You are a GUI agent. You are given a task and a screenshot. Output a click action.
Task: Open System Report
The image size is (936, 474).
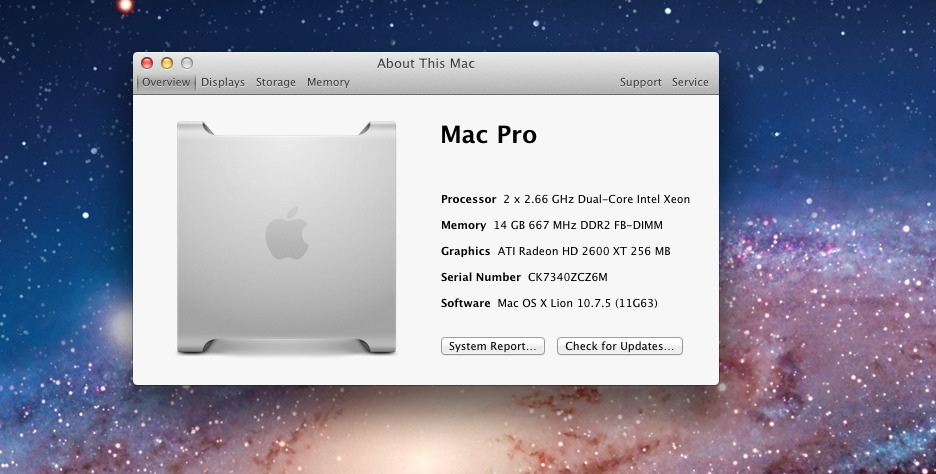(x=492, y=346)
